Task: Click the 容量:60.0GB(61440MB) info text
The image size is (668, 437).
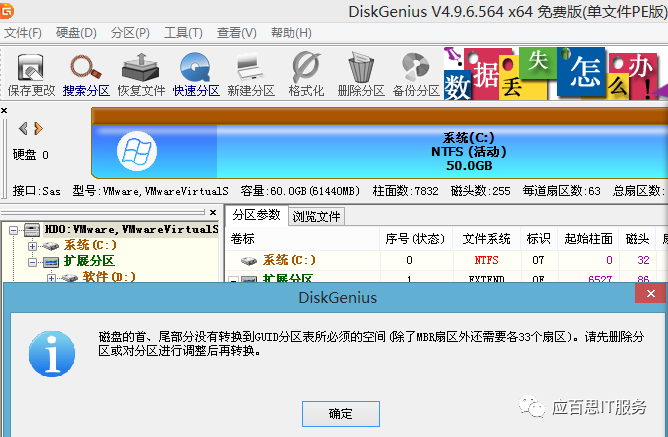Action: [300, 191]
